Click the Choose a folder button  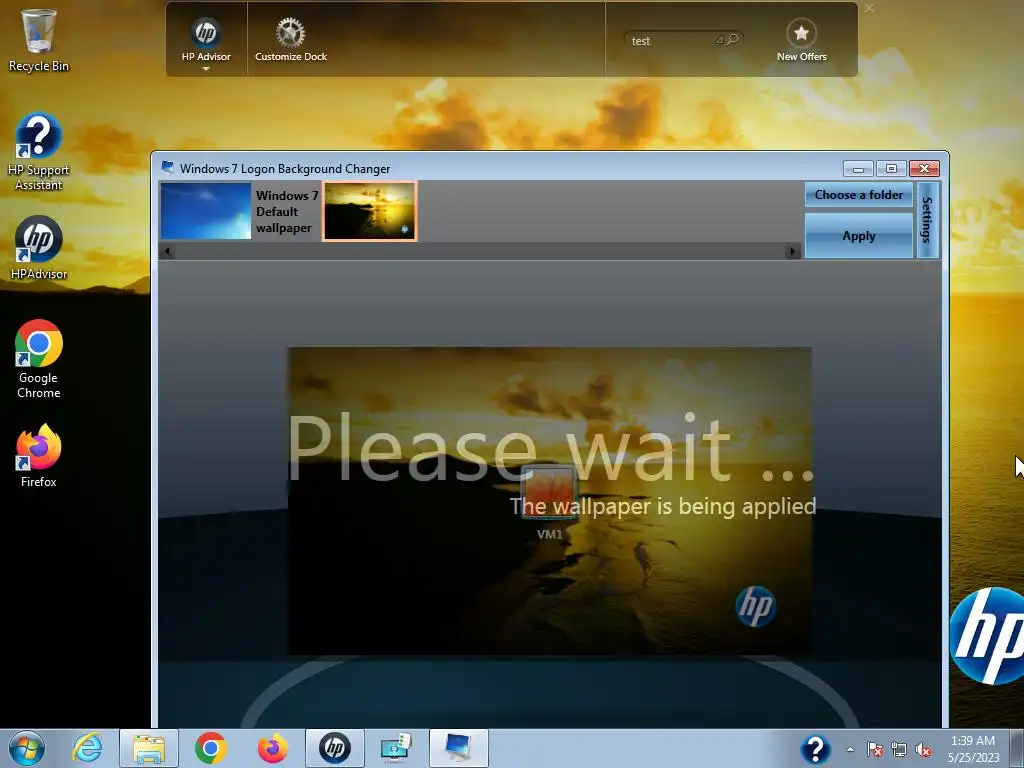858,195
